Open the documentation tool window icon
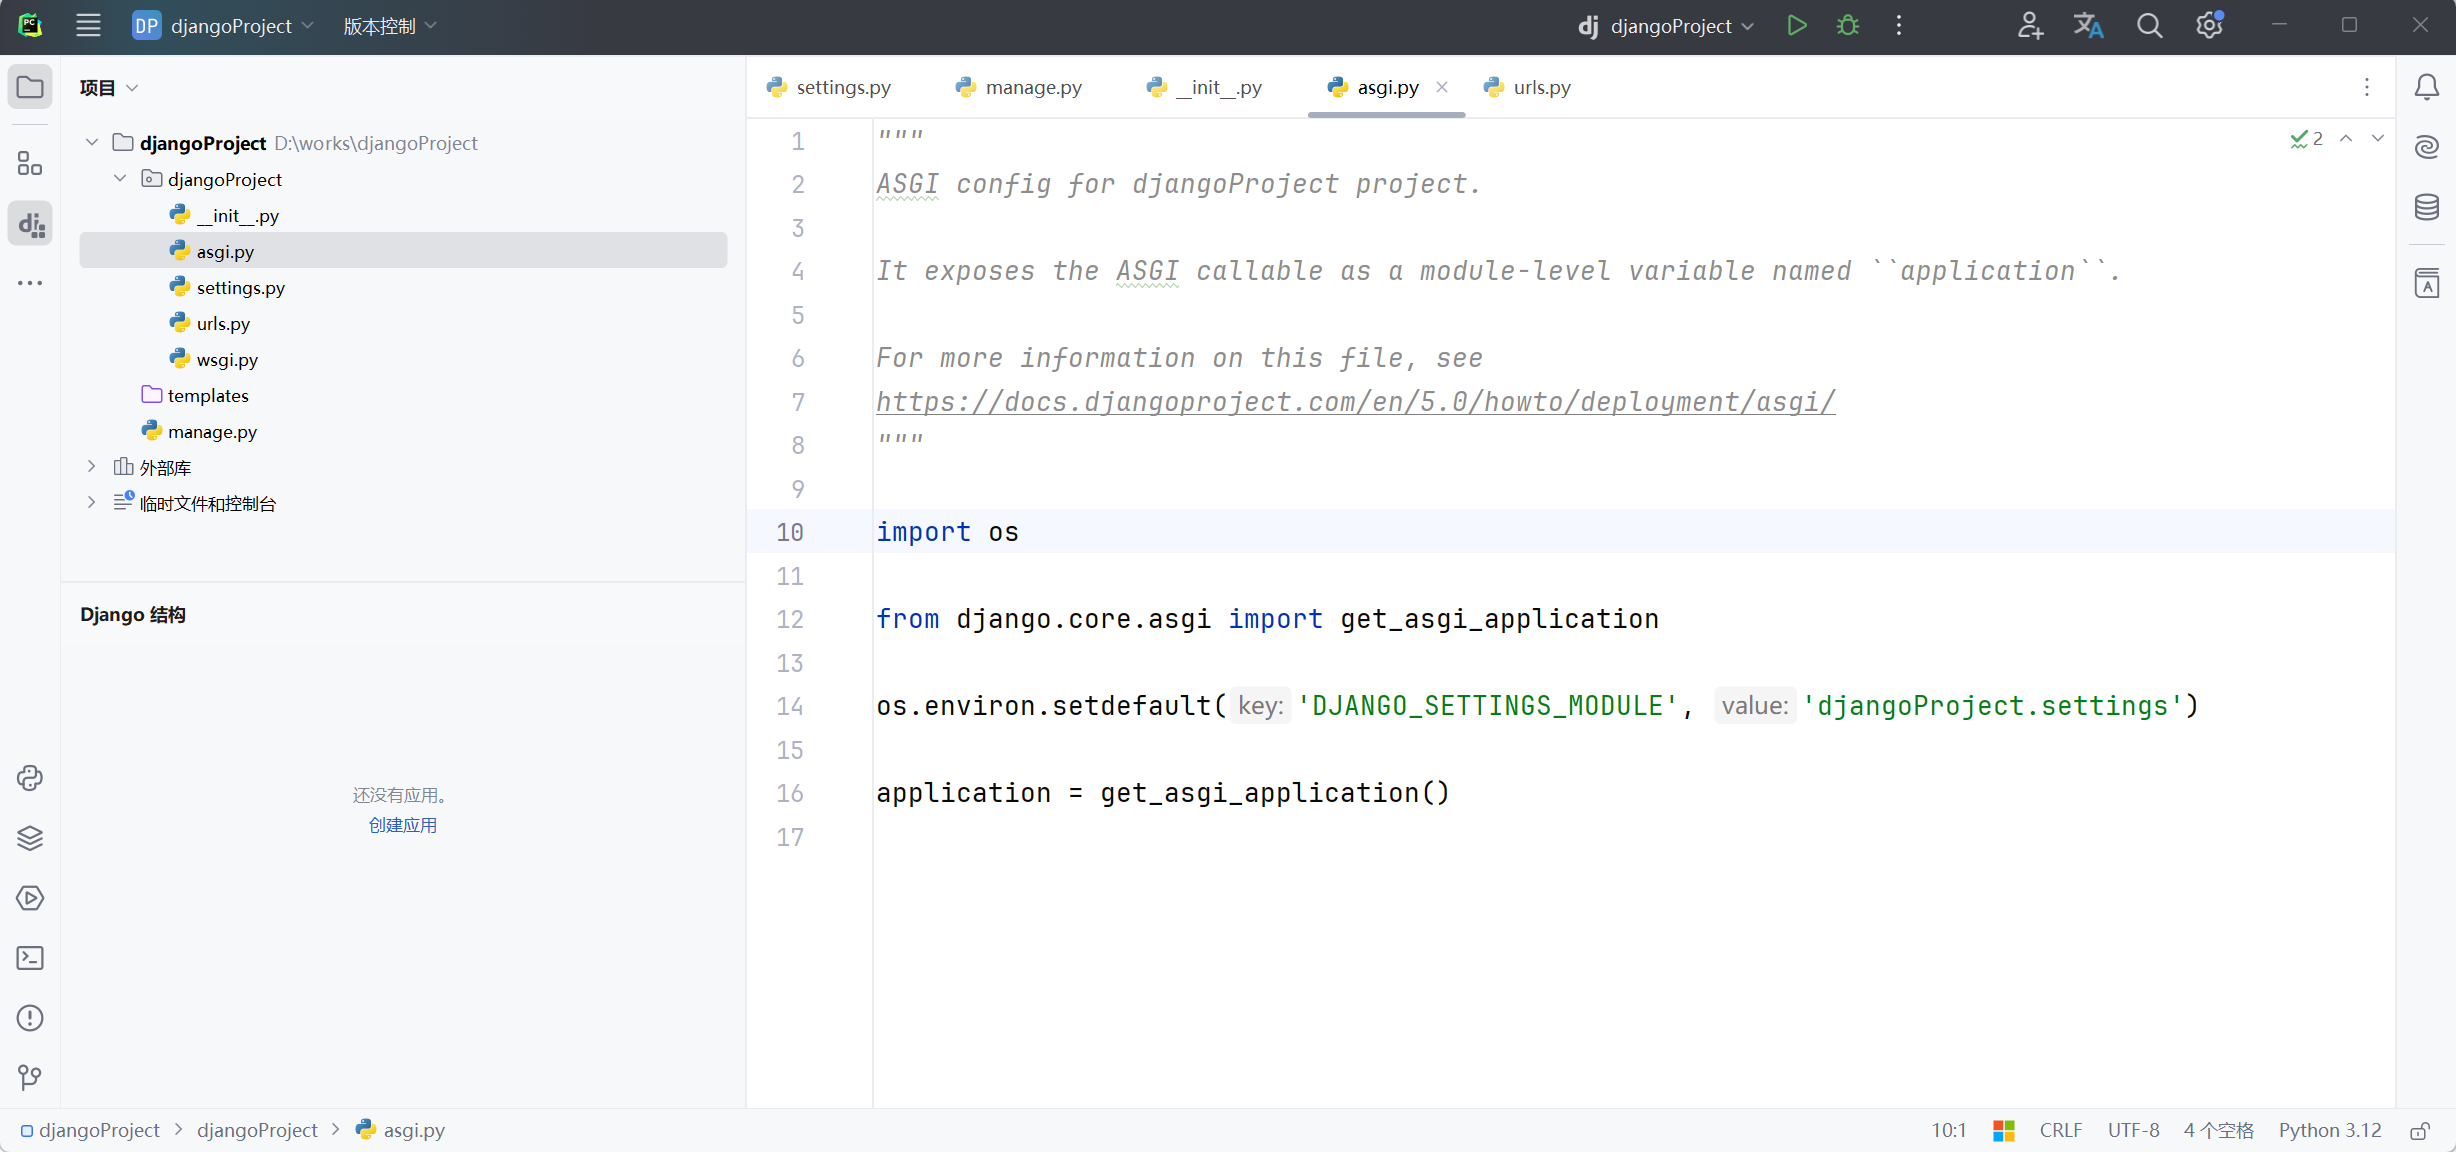Image resolution: width=2456 pixels, height=1152 pixels. pyautogui.click(x=2427, y=283)
